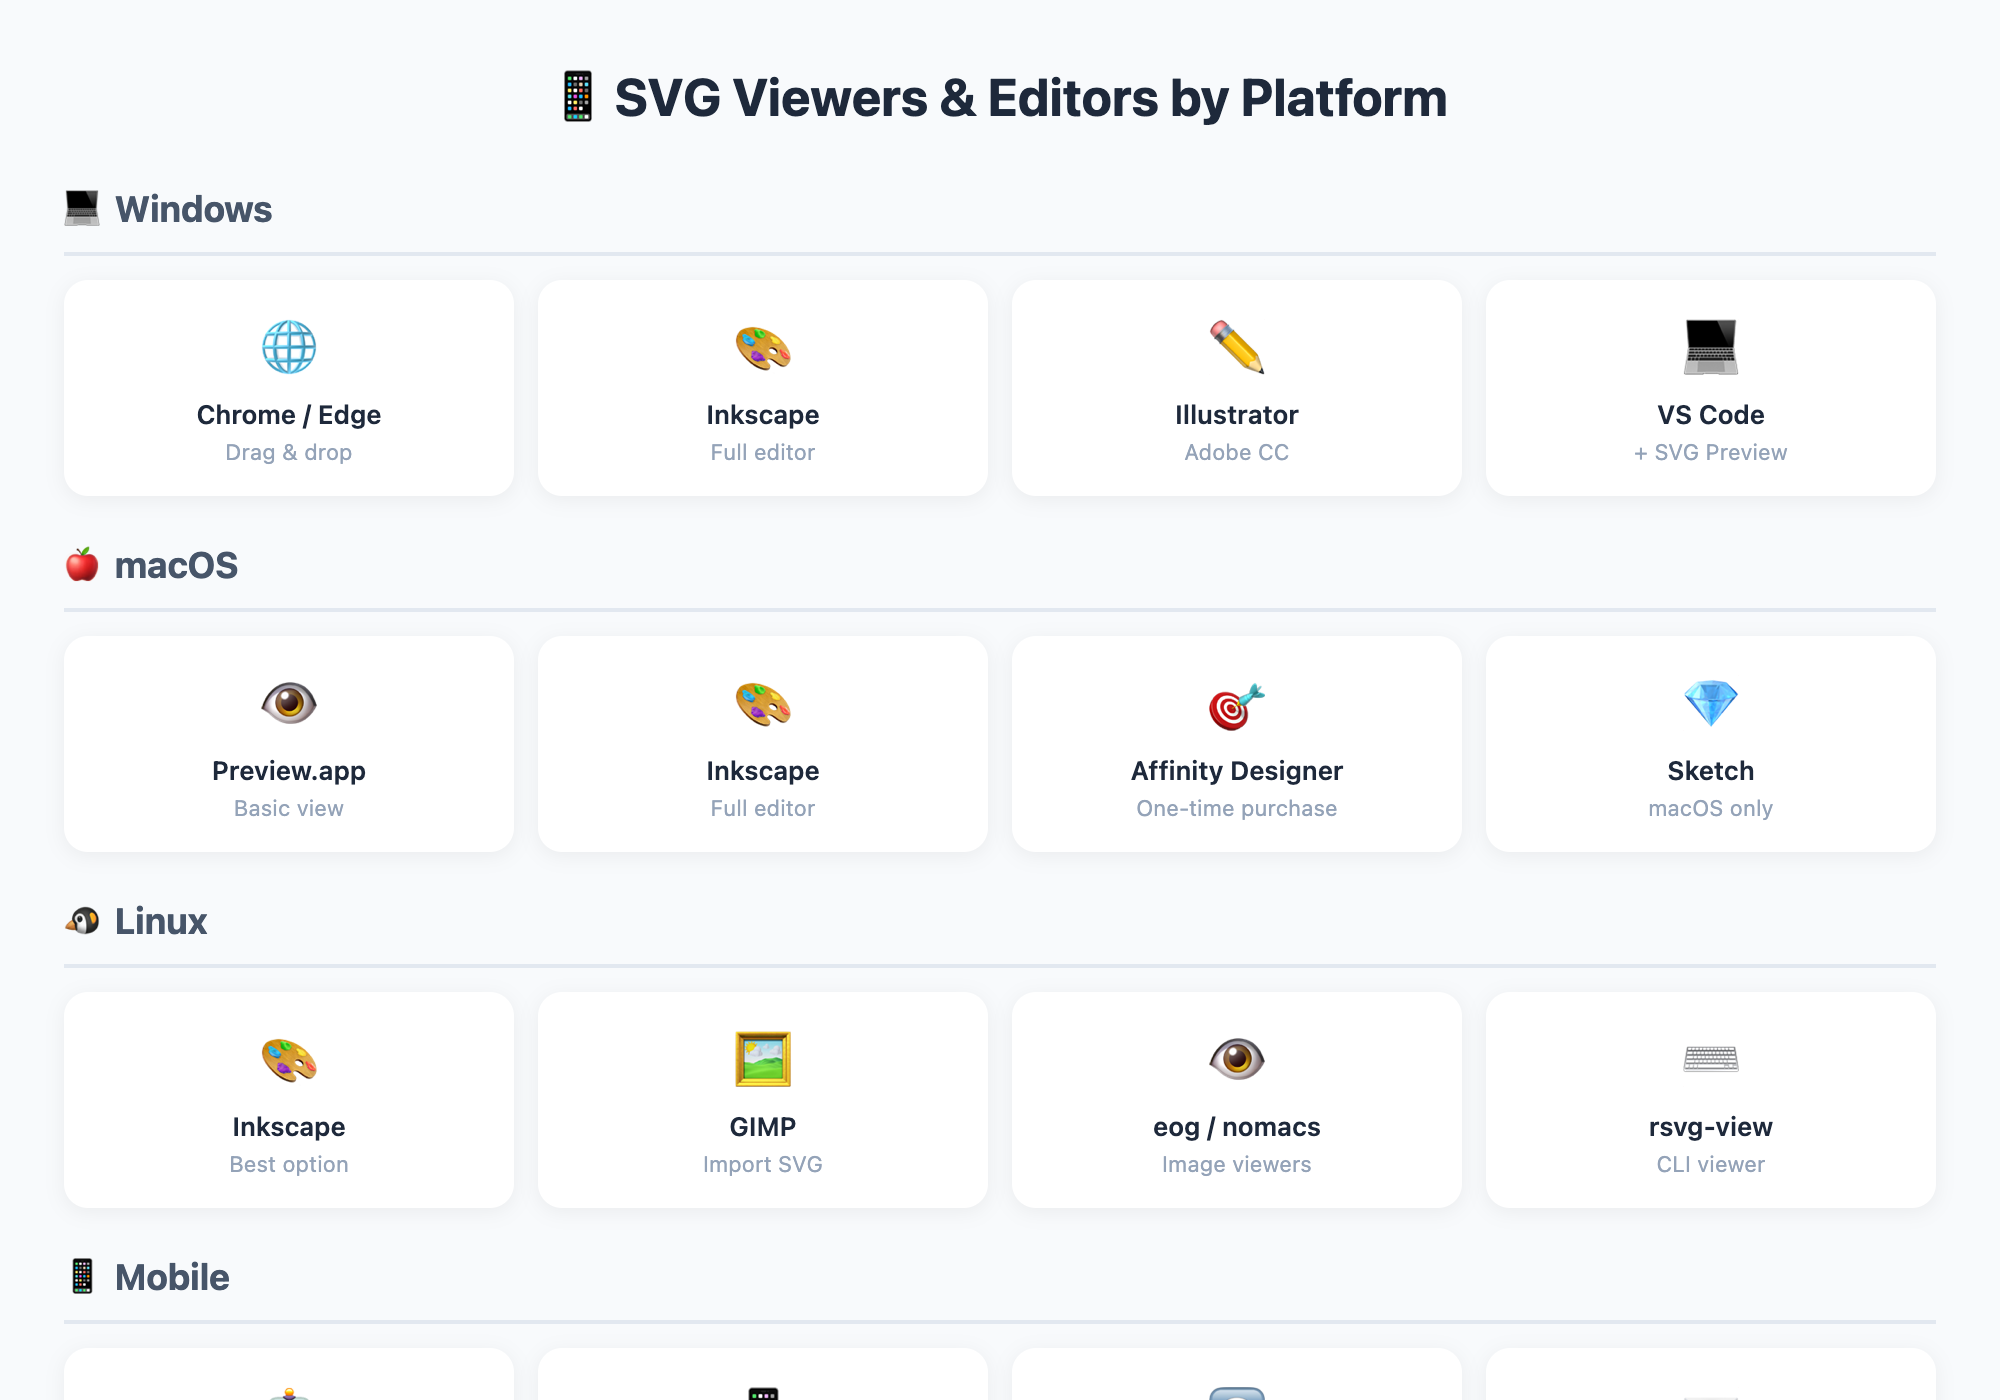Click "Full editor" under Inkscape in macOS section

[x=763, y=808]
